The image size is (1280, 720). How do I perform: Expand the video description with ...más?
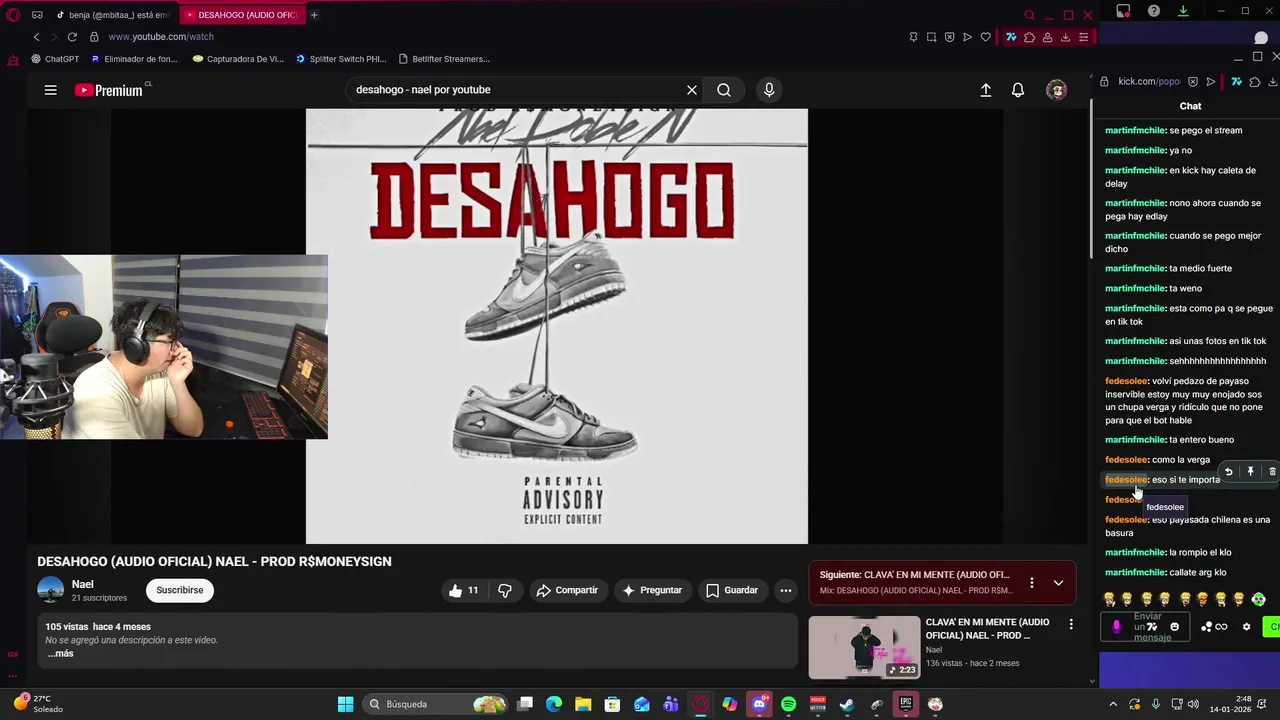60,653
